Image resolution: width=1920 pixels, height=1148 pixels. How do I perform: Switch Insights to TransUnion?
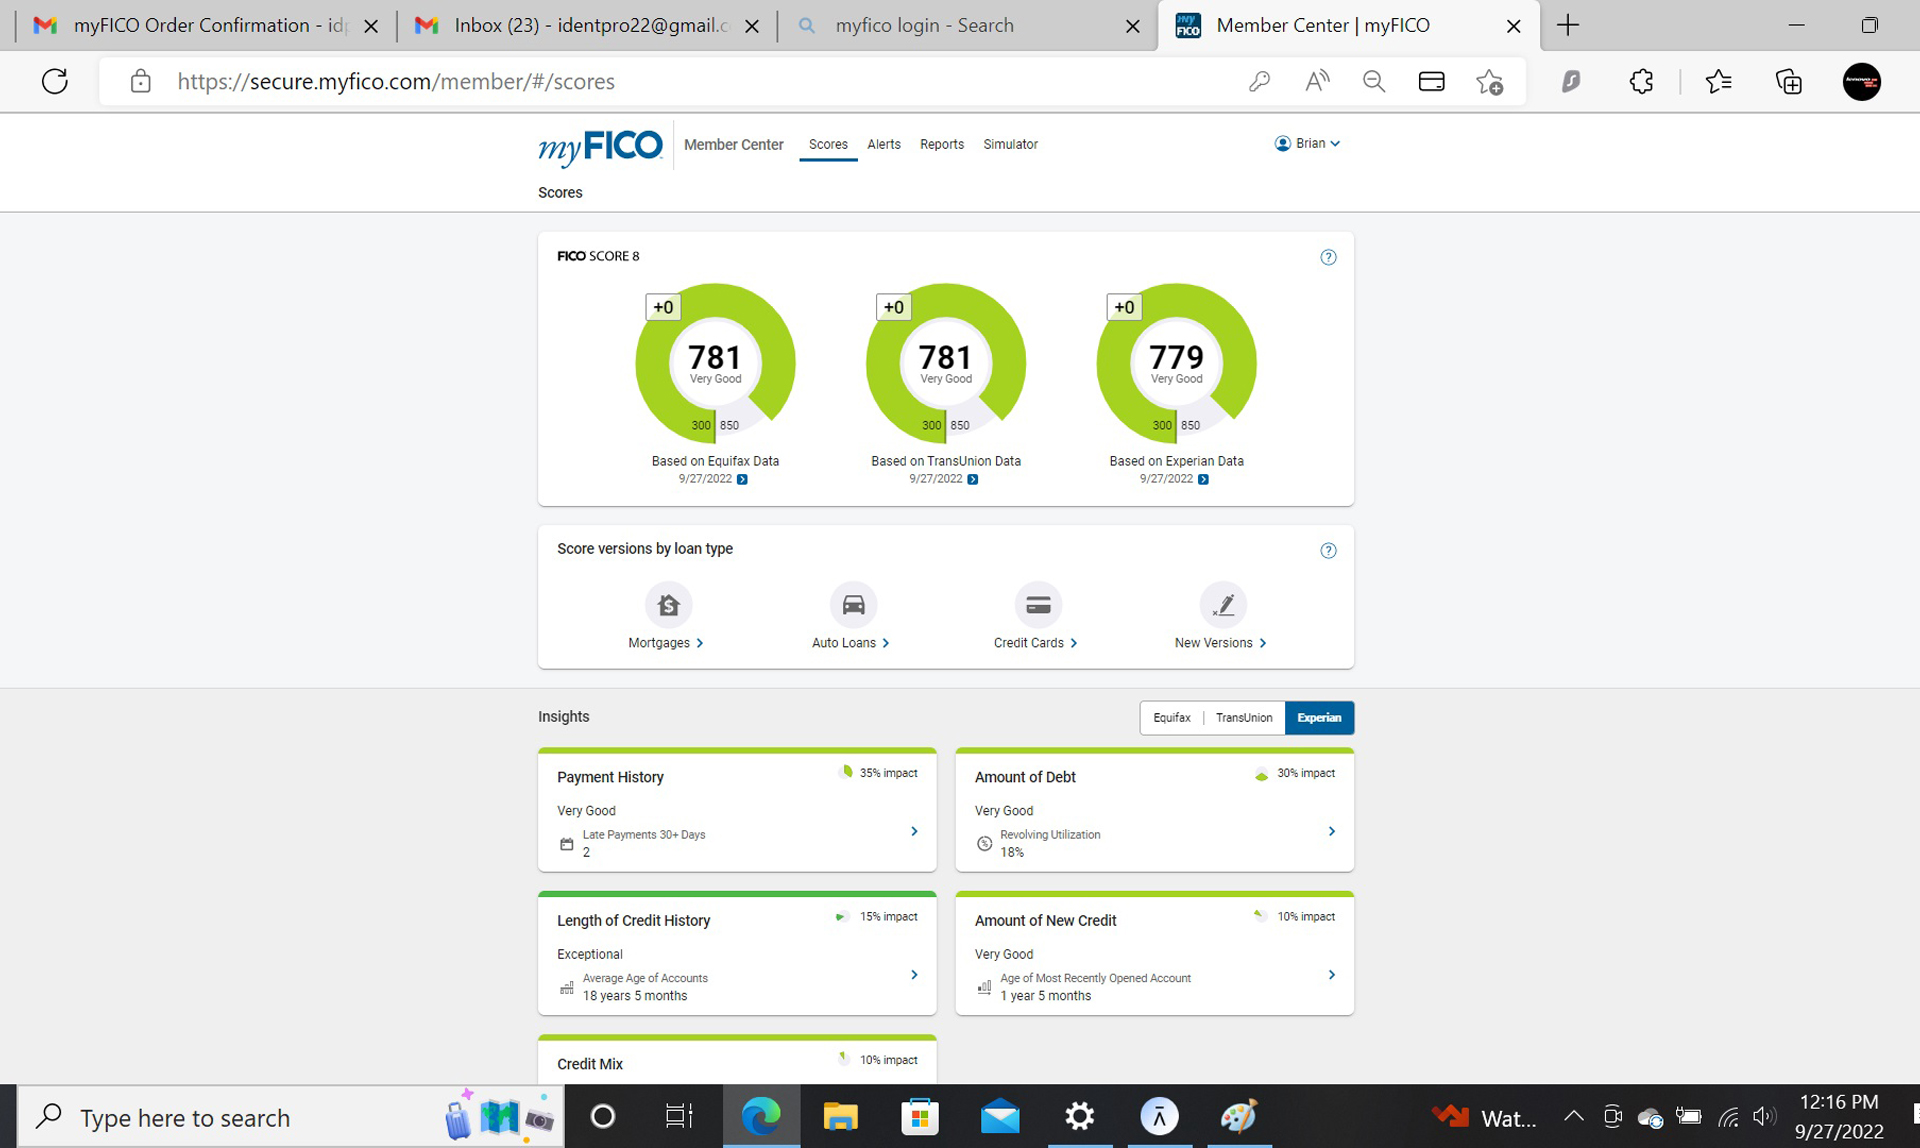tap(1243, 718)
